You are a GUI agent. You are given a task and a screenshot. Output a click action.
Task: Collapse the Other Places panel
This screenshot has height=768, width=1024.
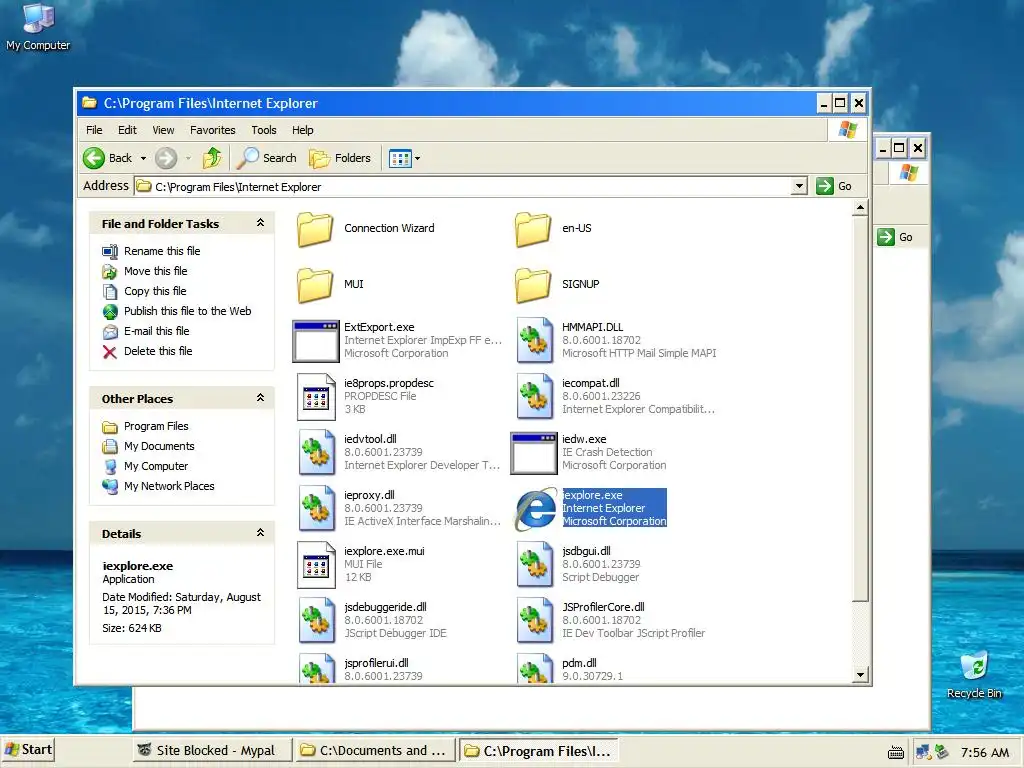[x=260, y=398]
